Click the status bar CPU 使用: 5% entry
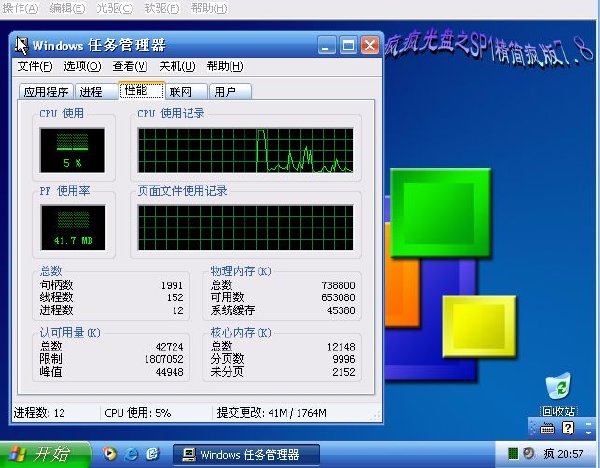Viewport: 600px width, 468px height. click(x=137, y=413)
